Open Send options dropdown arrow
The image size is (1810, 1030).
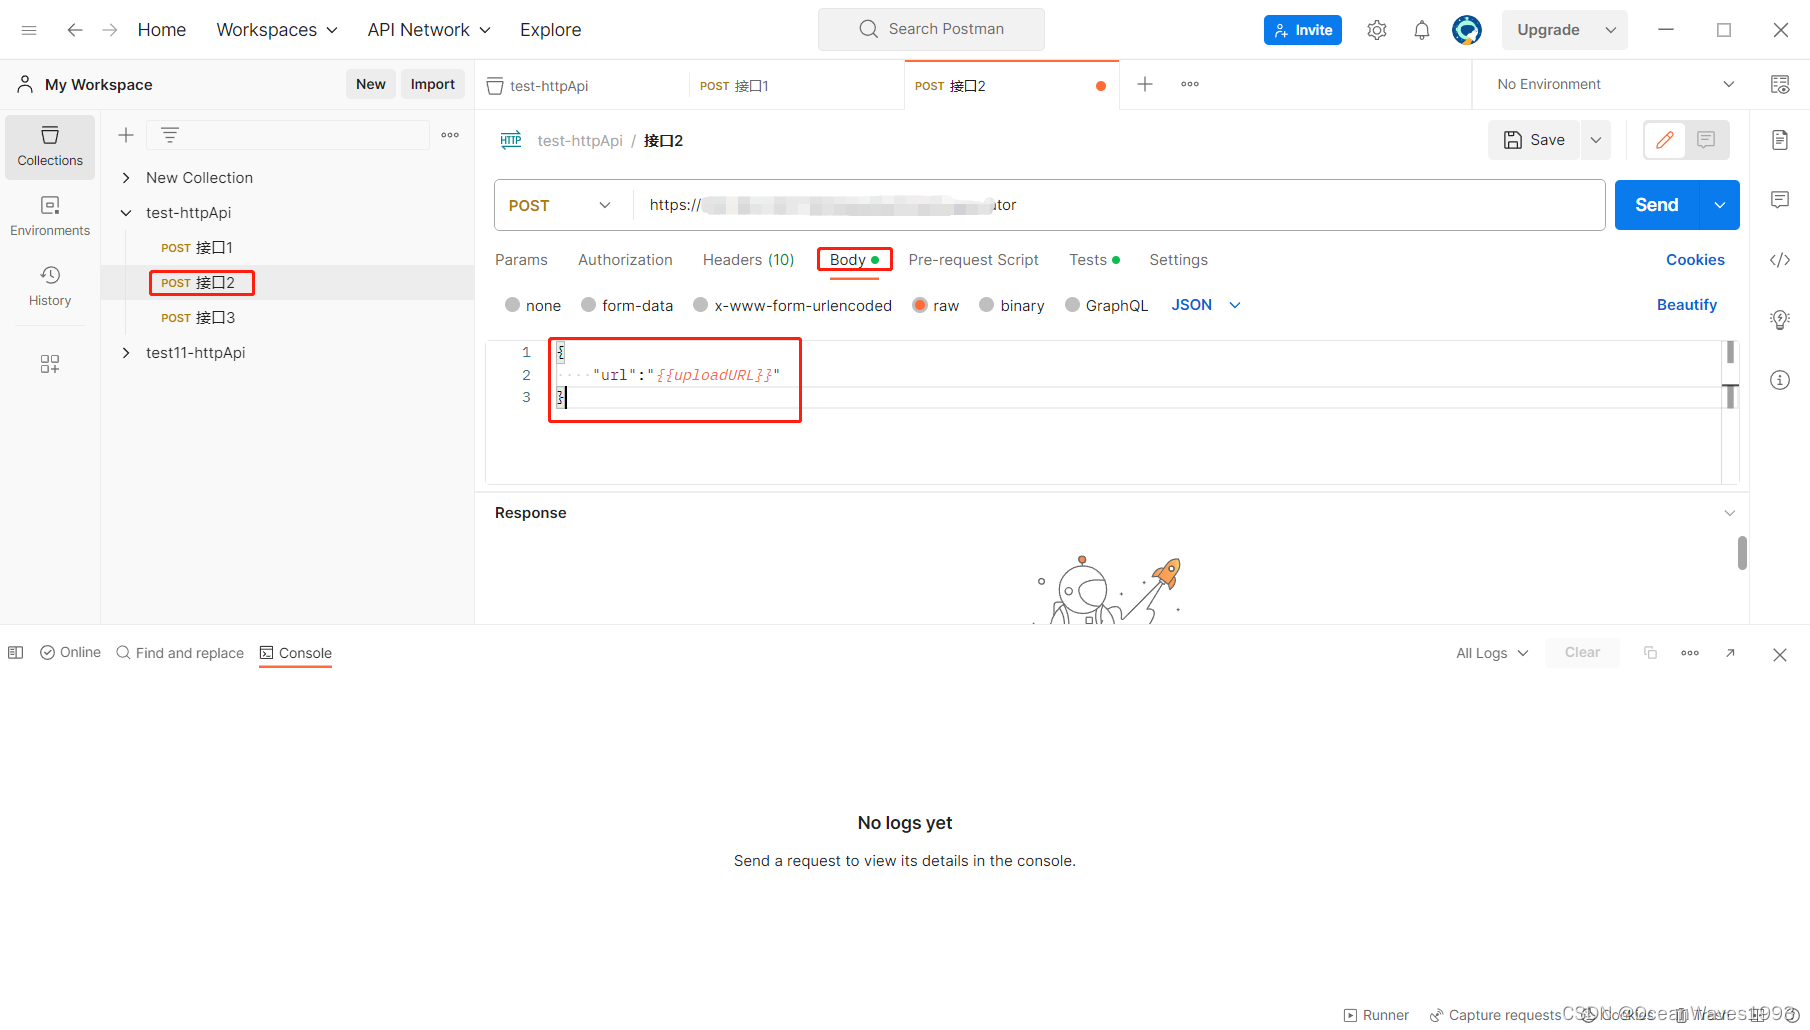[x=1720, y=205]
